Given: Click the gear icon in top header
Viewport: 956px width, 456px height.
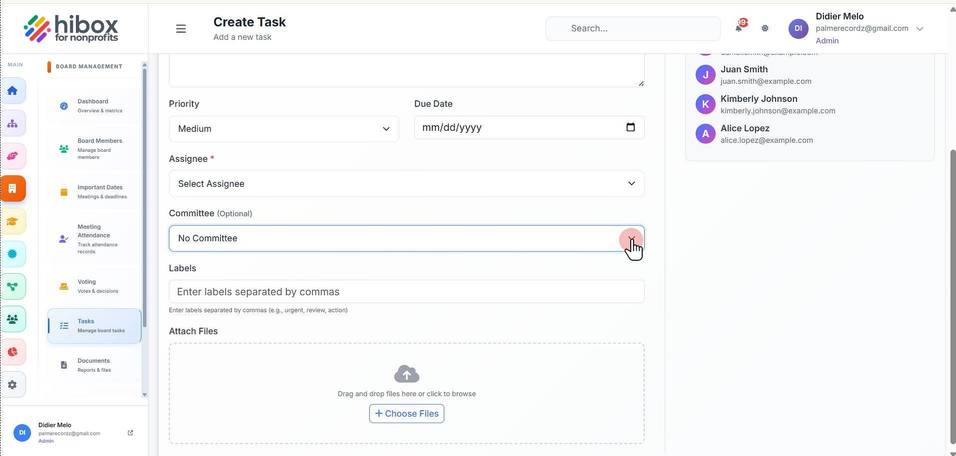Looking at the screenshot, I should coord(765,28).
